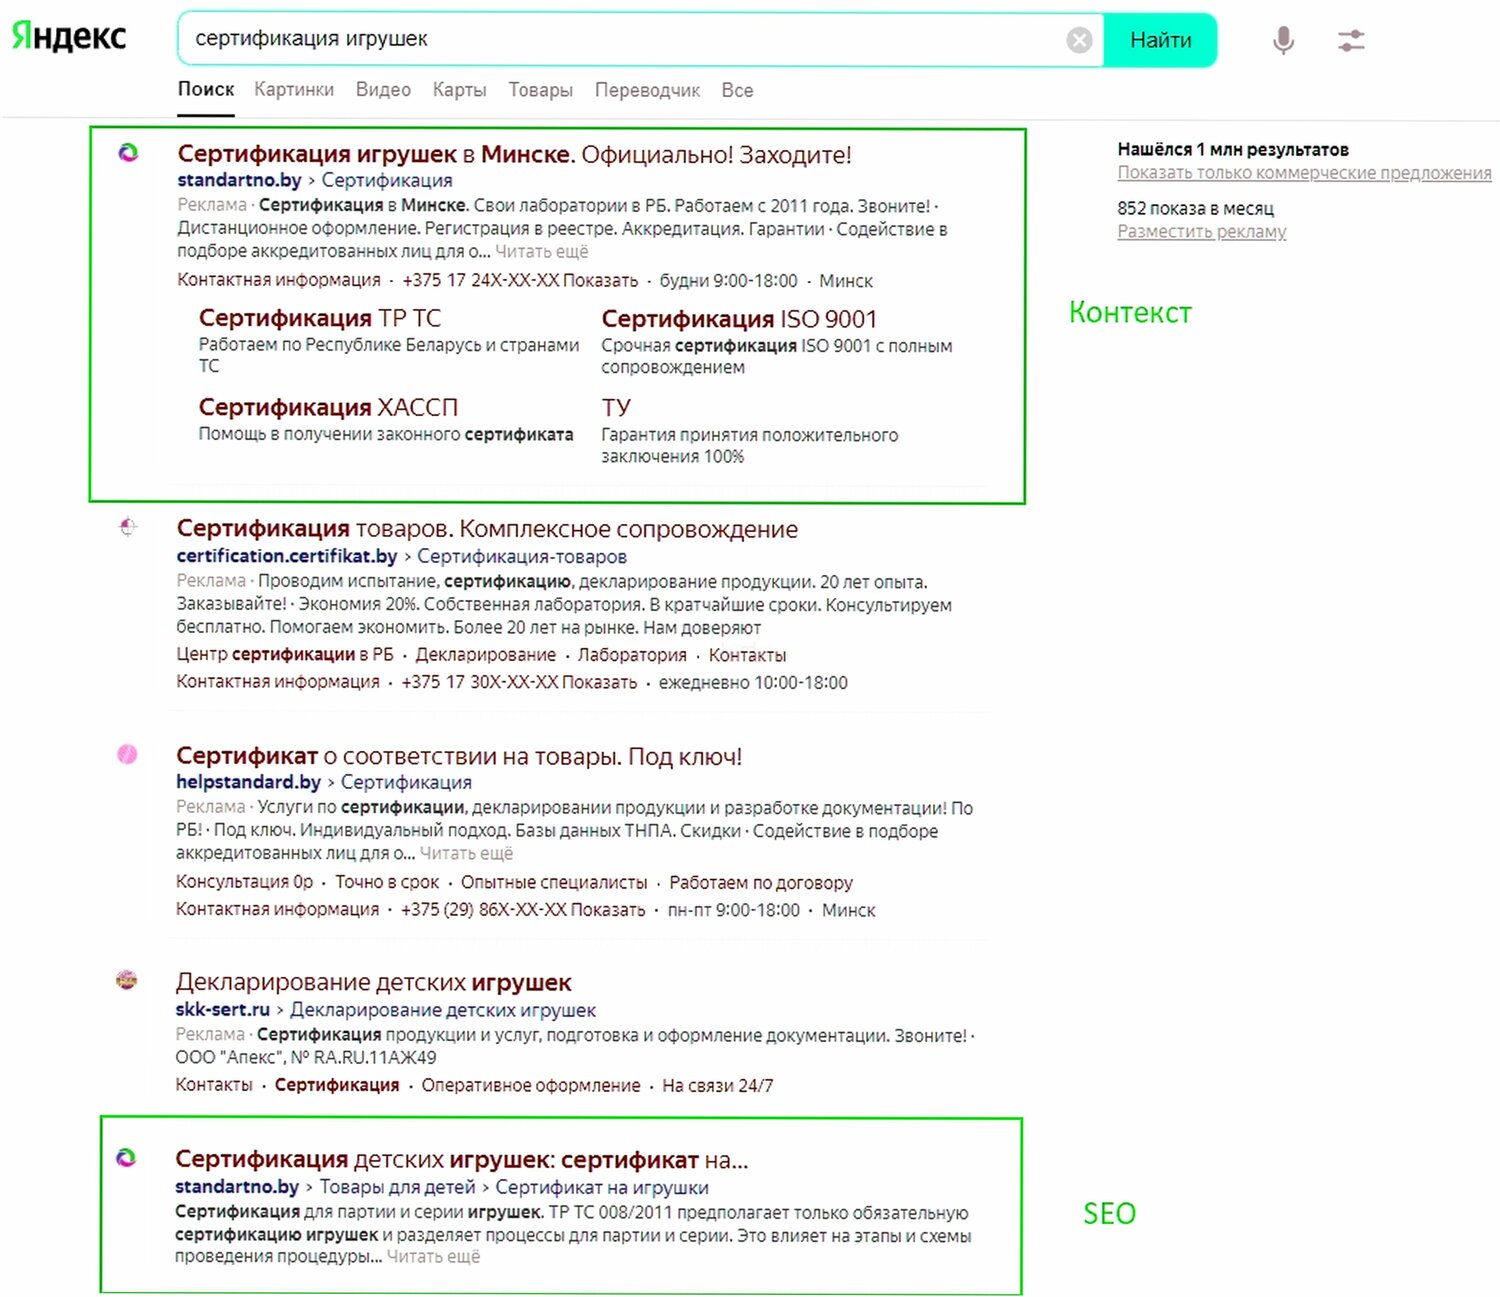1500x1297 pixels.
Task: Click pink favicon of helpstandard.by result
Action: (x=127, y=754)
